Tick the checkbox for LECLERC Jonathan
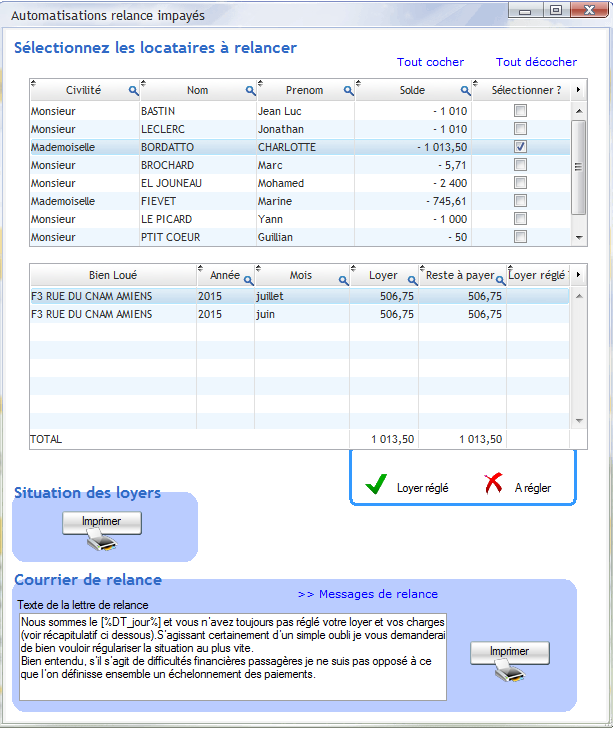Screen dimensions: 613x729 (x=520, y=129)
